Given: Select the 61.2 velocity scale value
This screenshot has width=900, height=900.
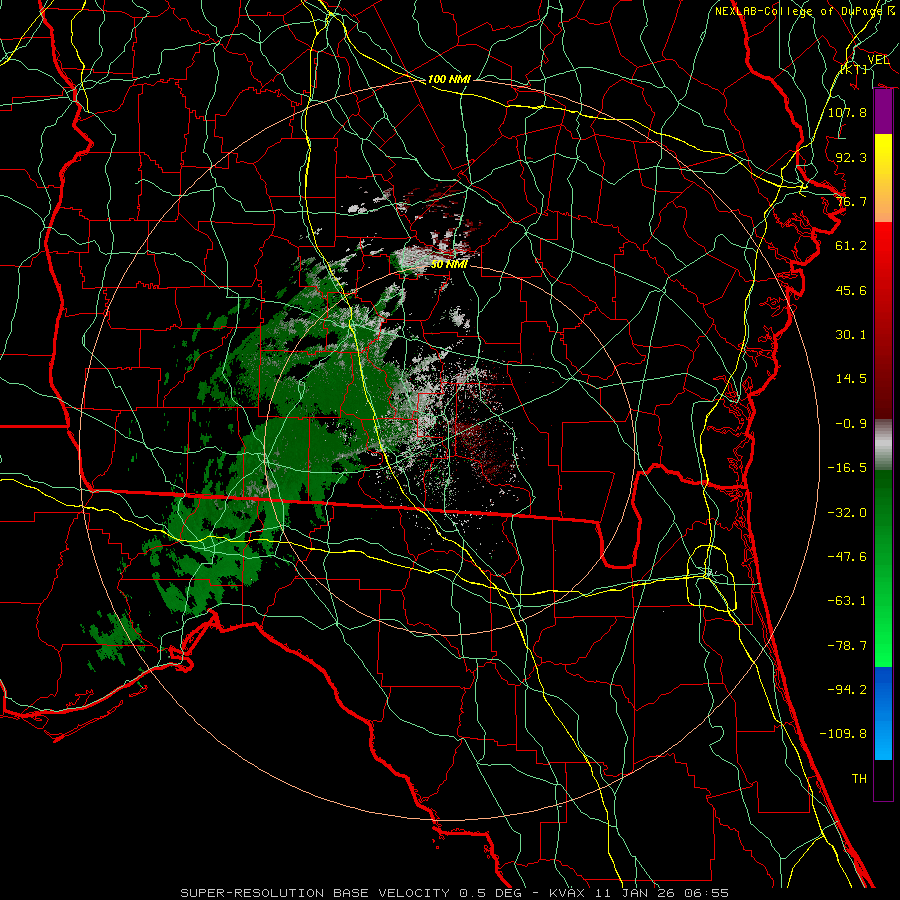Looking at the screenshot, I should [851, 246].
